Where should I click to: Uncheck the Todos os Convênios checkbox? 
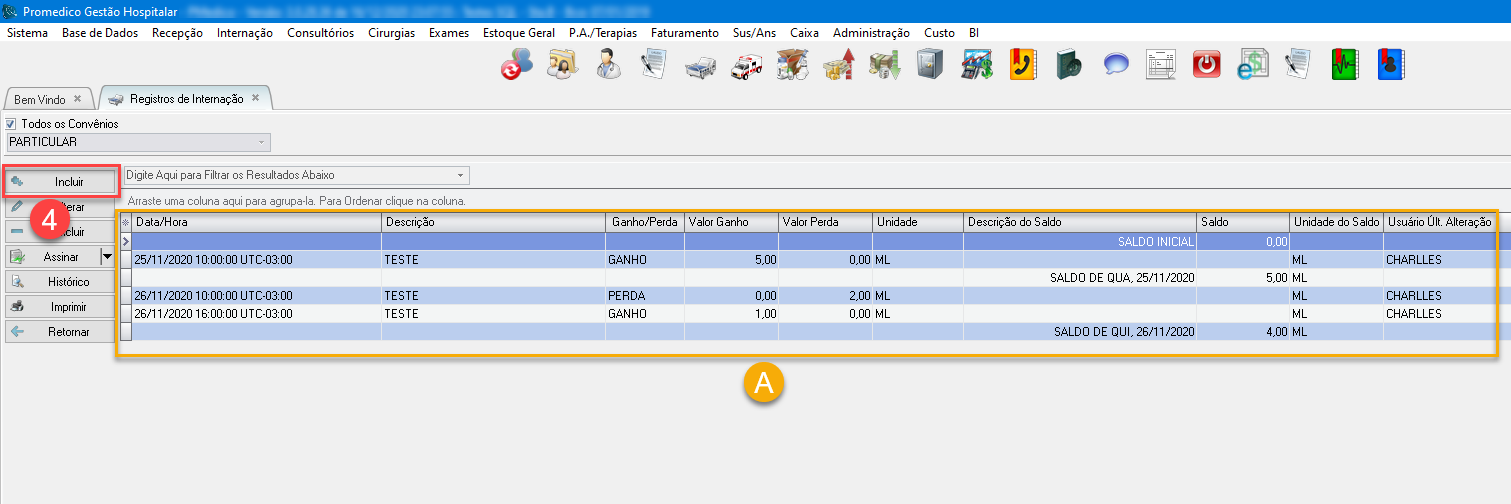pyautogui.click(x=12, y=124)
